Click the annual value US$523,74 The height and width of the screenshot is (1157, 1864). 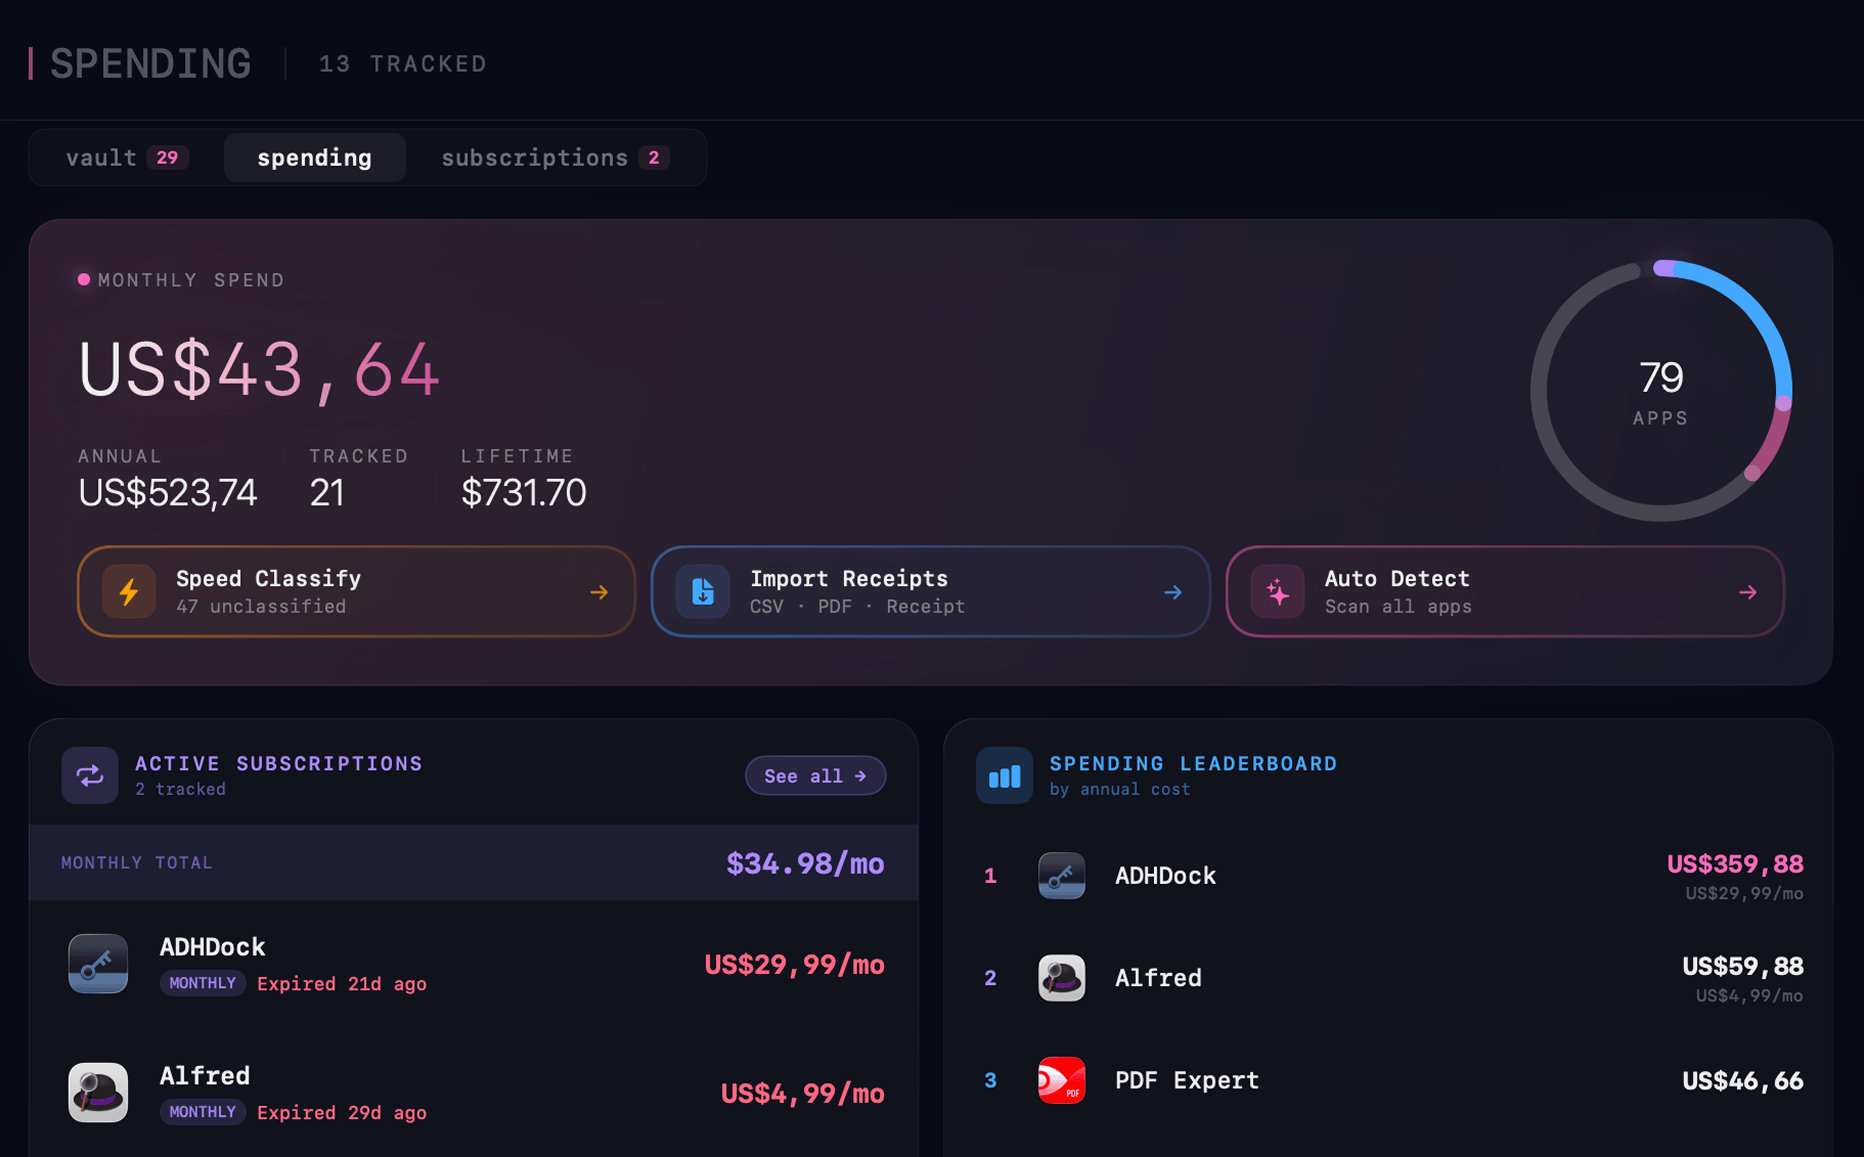pyautogui.click(x=167, y=493)
